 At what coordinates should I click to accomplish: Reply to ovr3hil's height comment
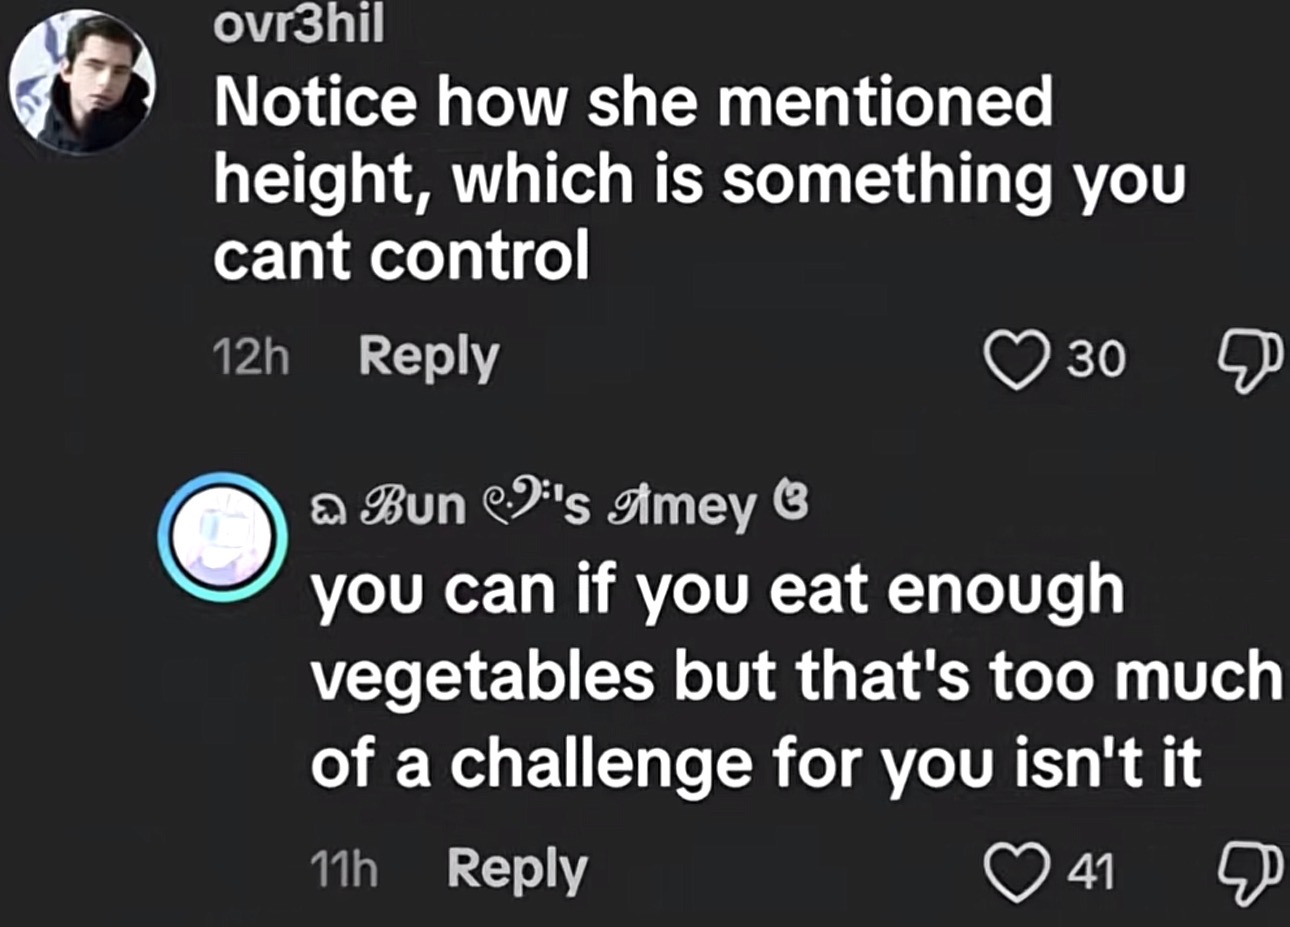point(429,357)
